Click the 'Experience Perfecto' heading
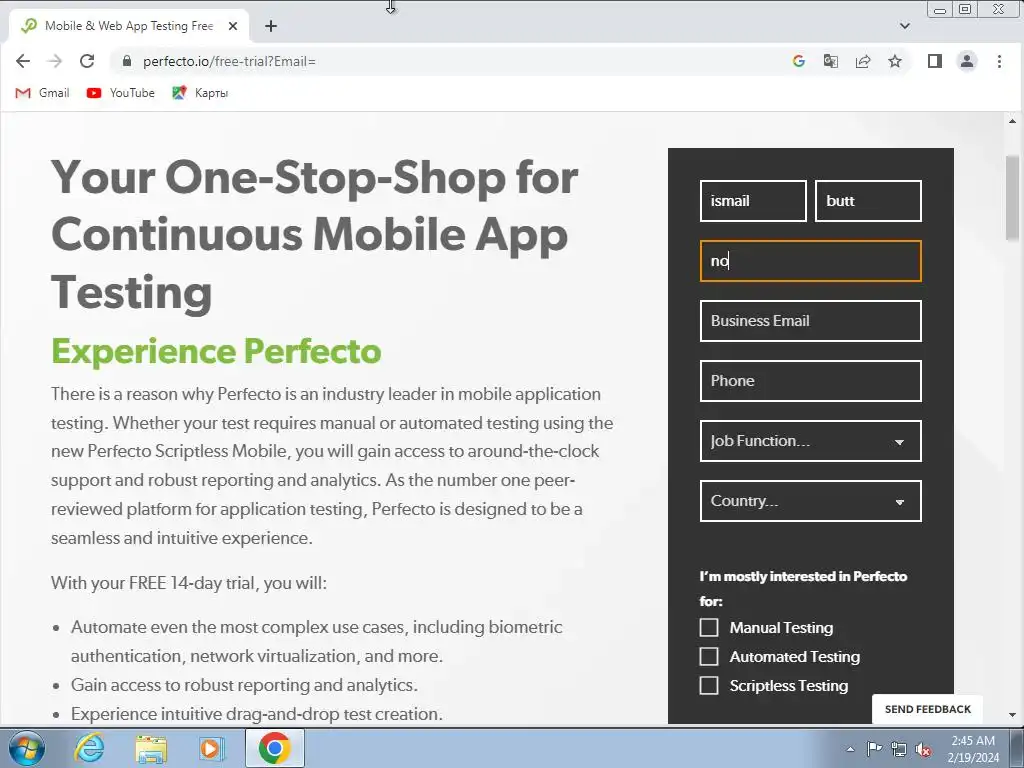This screenshot has width=1024, height=768. pos(216,351)
